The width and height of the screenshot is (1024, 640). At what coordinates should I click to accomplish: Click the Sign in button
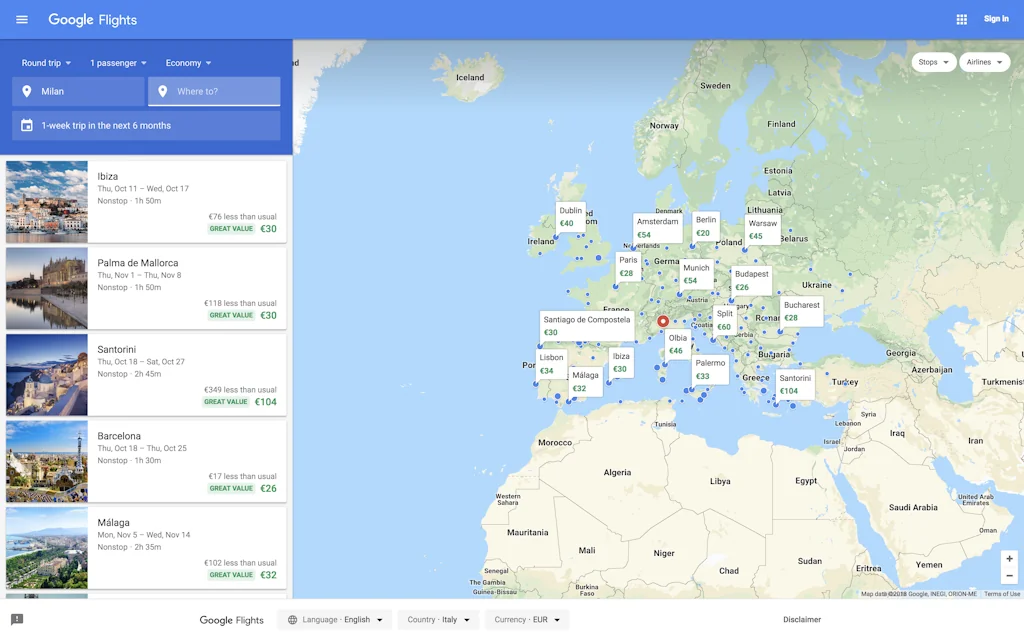(995, 18)
